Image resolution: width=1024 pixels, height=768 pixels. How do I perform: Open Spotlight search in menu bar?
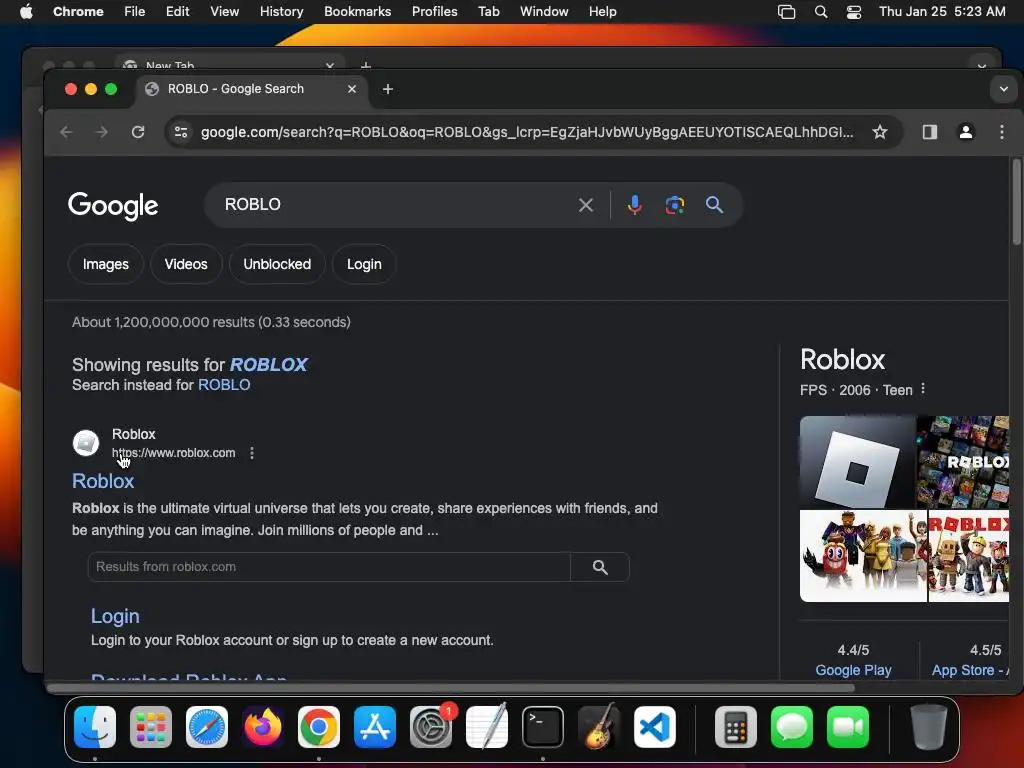tap(821, 12)
